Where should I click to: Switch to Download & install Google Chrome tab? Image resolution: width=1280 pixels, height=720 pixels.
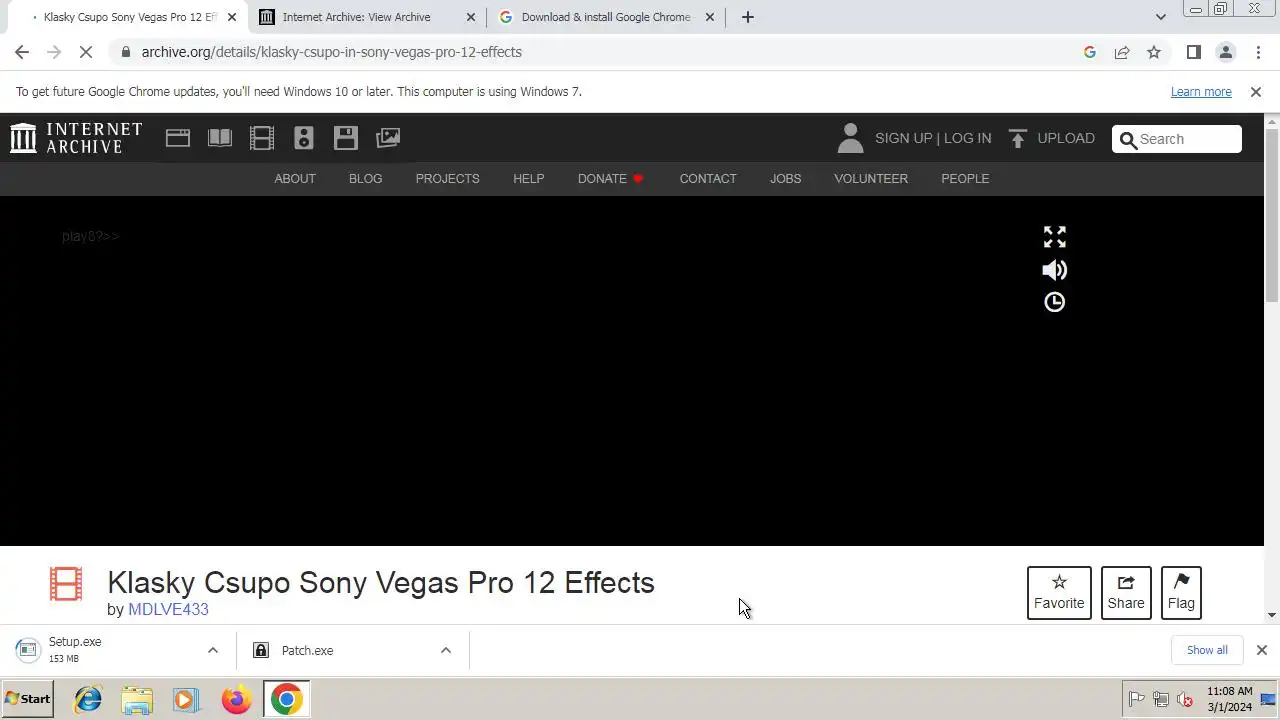[x=605, y=17]
